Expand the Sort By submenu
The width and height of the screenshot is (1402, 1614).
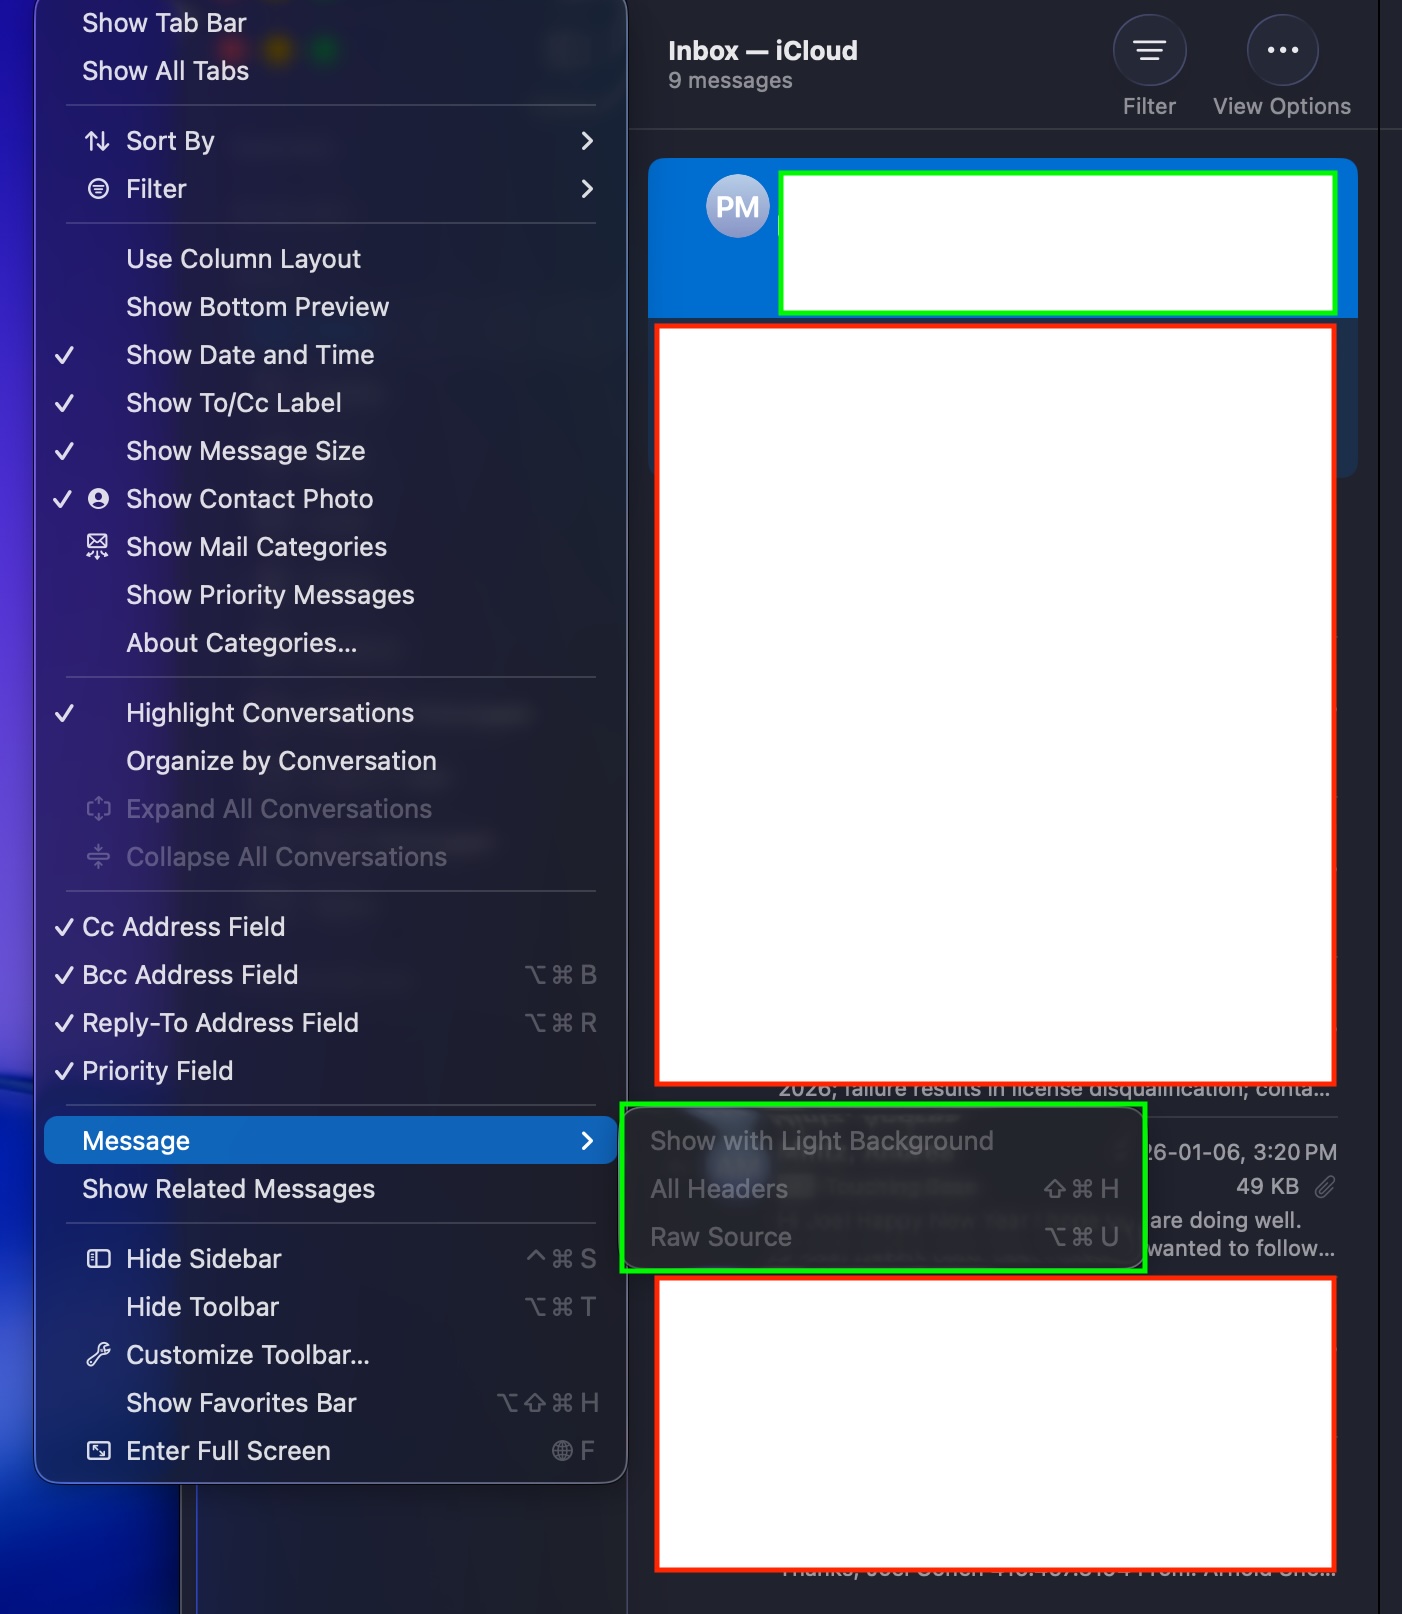click(587, 141)
